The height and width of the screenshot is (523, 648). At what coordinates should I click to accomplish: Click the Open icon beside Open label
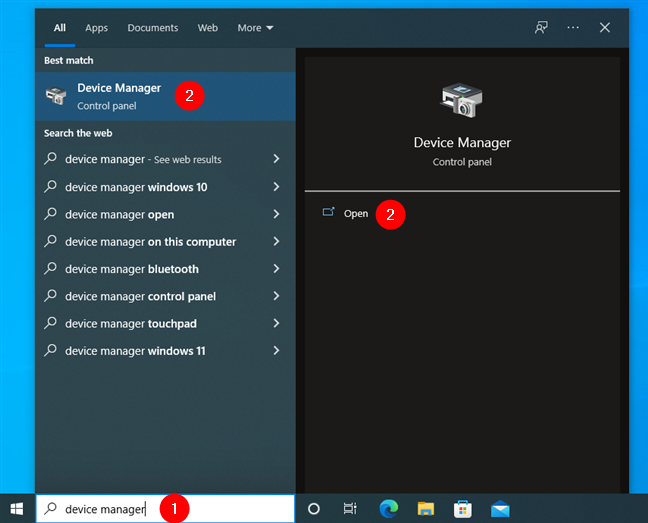click(329, 212)
